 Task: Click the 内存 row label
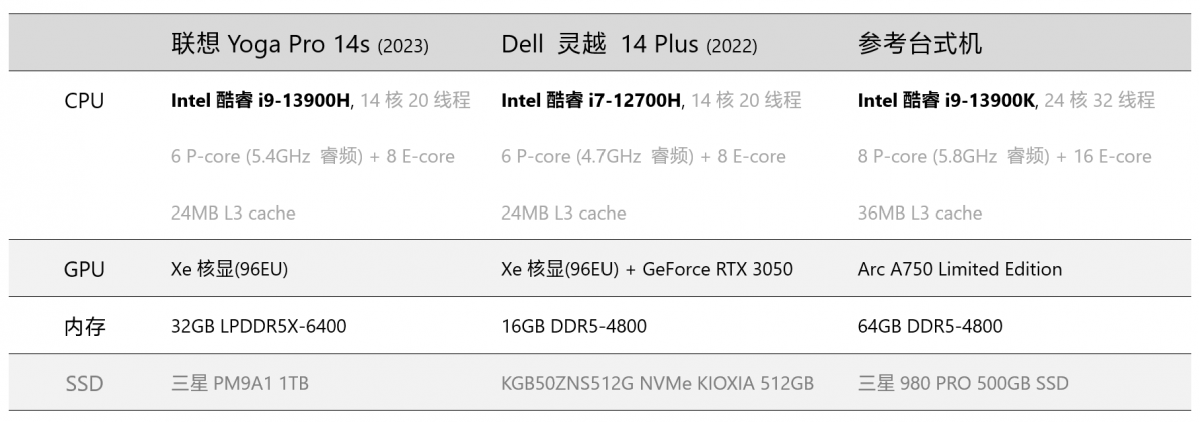pos(84,326)
